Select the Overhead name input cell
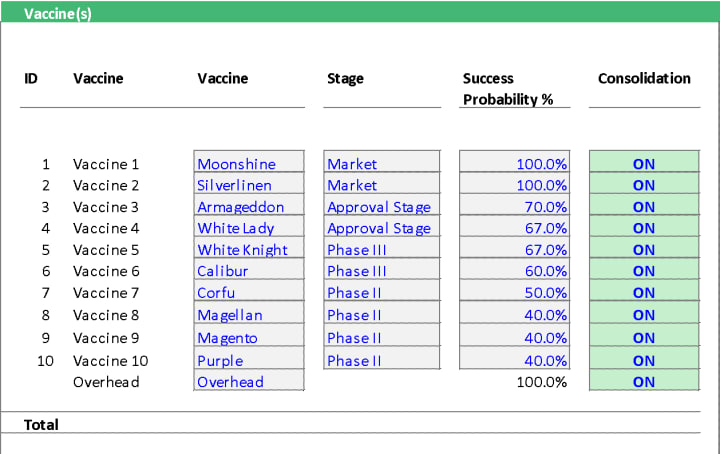The width and height of the screenshot is (720, 454). (249, 380)
